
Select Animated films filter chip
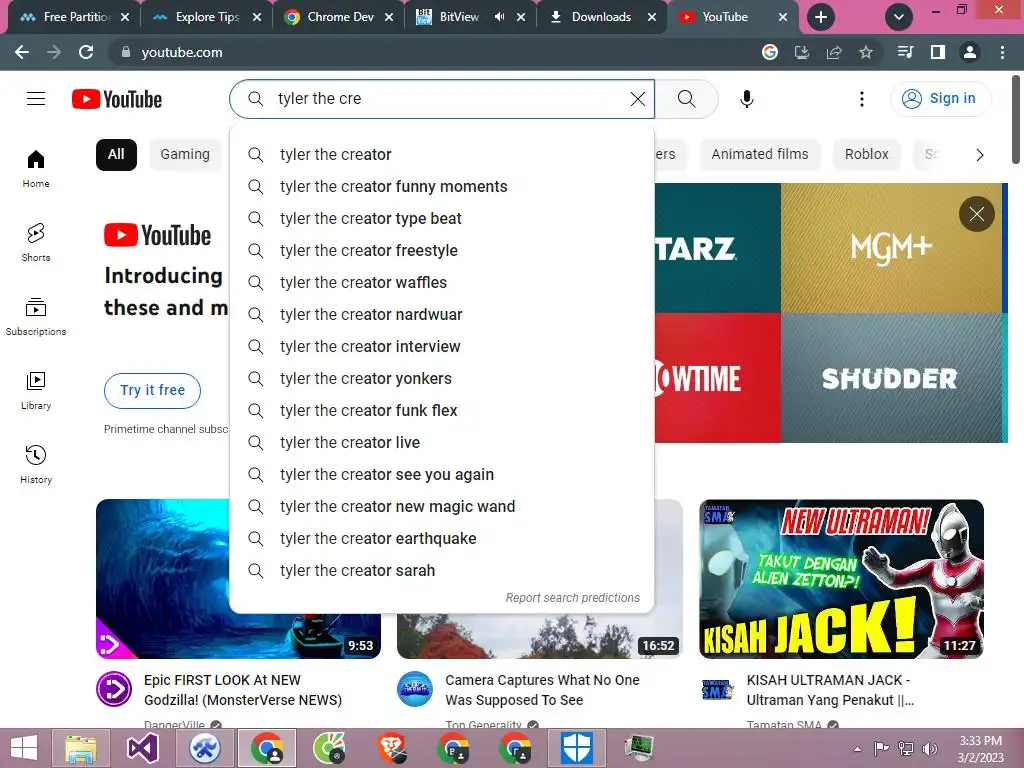click(760, 155)
